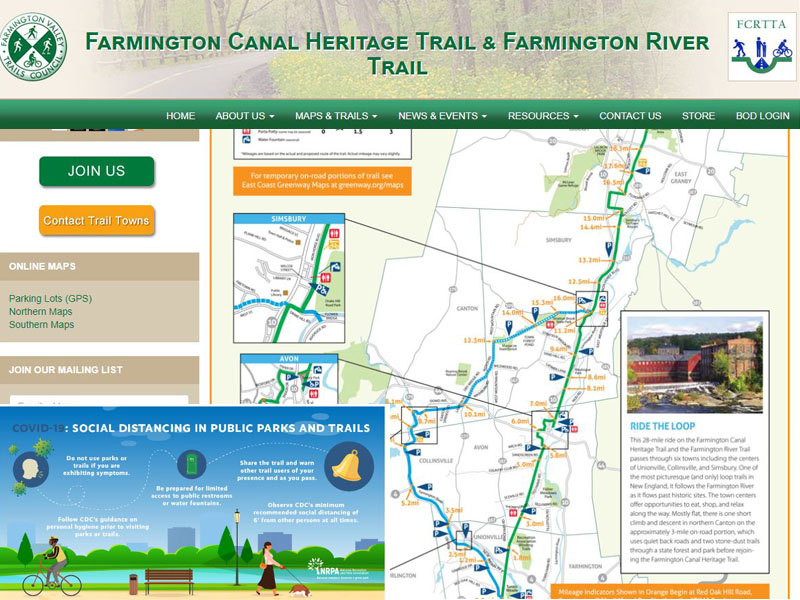Click the JOIN OUR MAILING LIST heading
This screenshot has height=600, width=800.
click(65, 370)
